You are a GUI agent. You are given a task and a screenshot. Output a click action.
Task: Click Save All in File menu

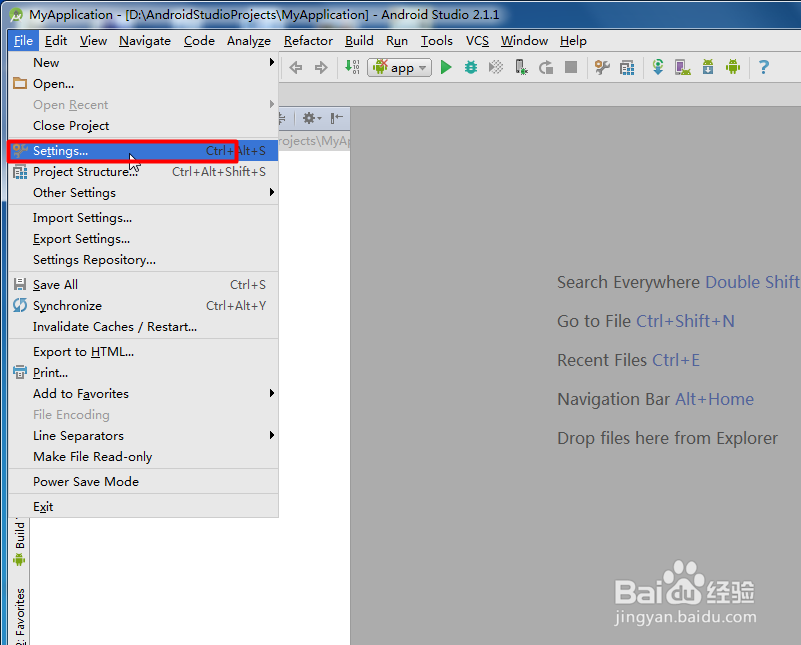pos(143,284)
